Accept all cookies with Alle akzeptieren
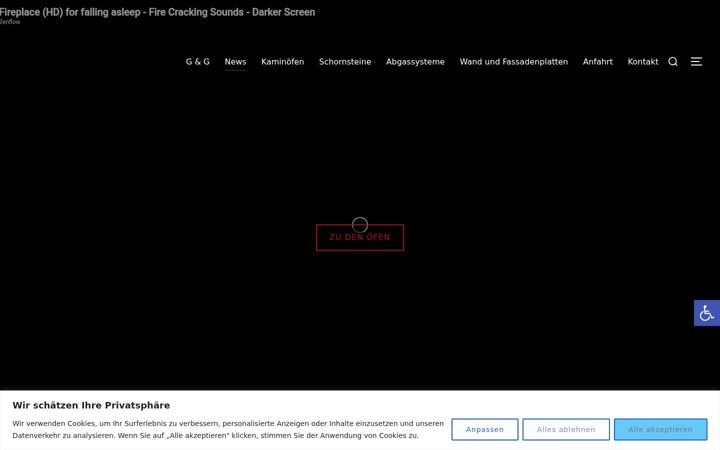The image size is (720, 450). [x=660, y=429]
